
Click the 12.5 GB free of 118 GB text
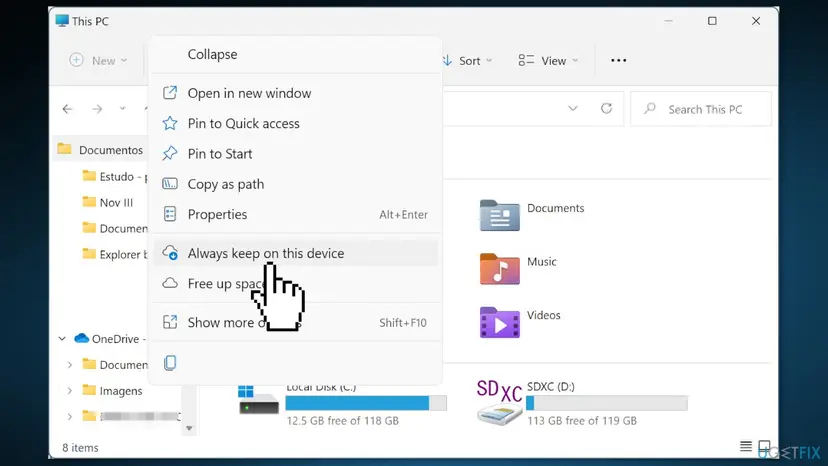tap(342, 421)
